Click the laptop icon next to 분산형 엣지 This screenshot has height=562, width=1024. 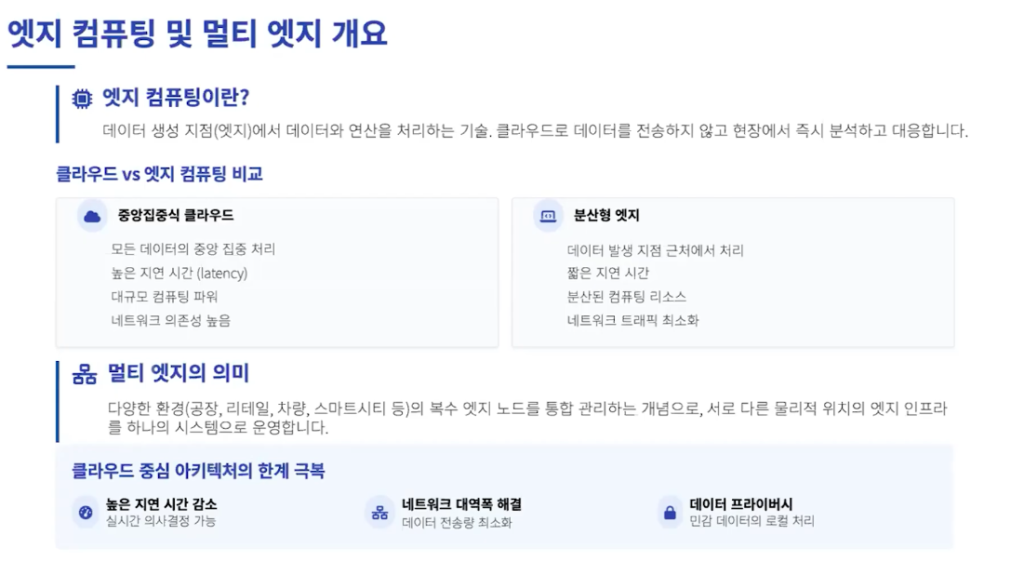[x=548, y=216]
